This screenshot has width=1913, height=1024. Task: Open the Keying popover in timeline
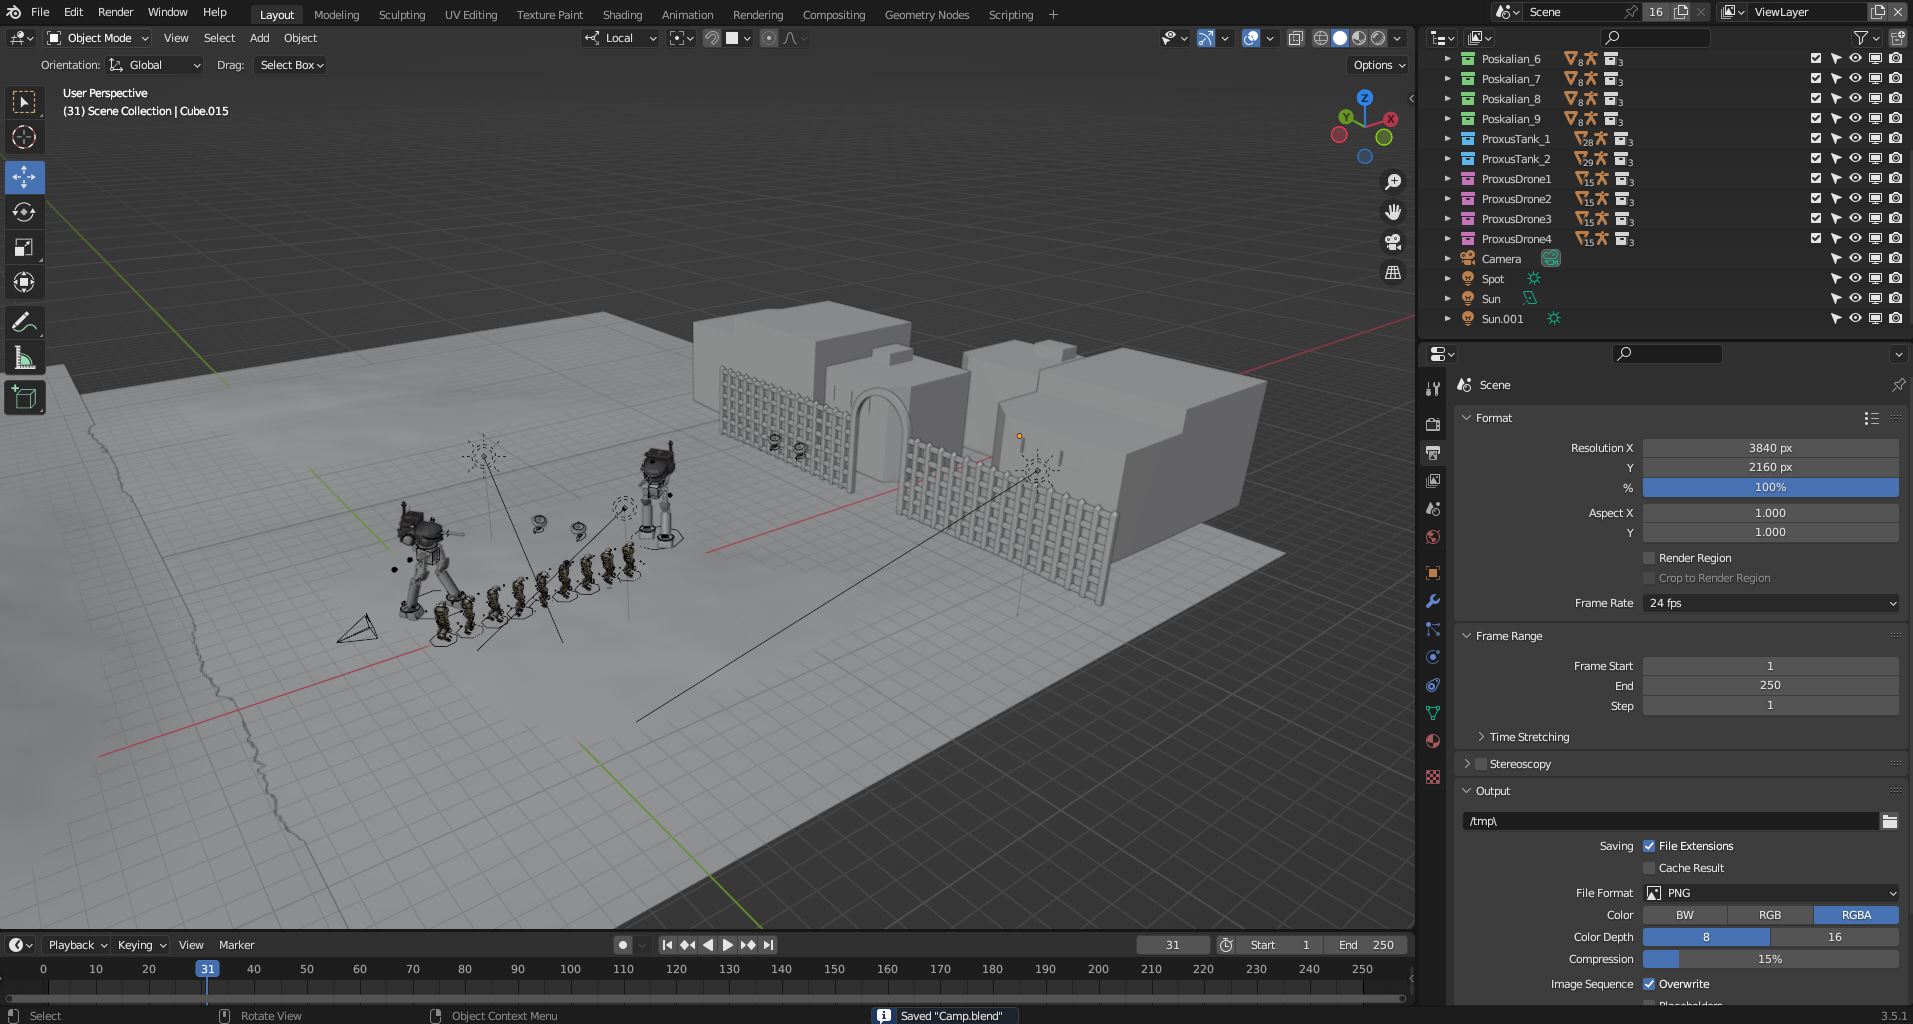coord(141,945)
